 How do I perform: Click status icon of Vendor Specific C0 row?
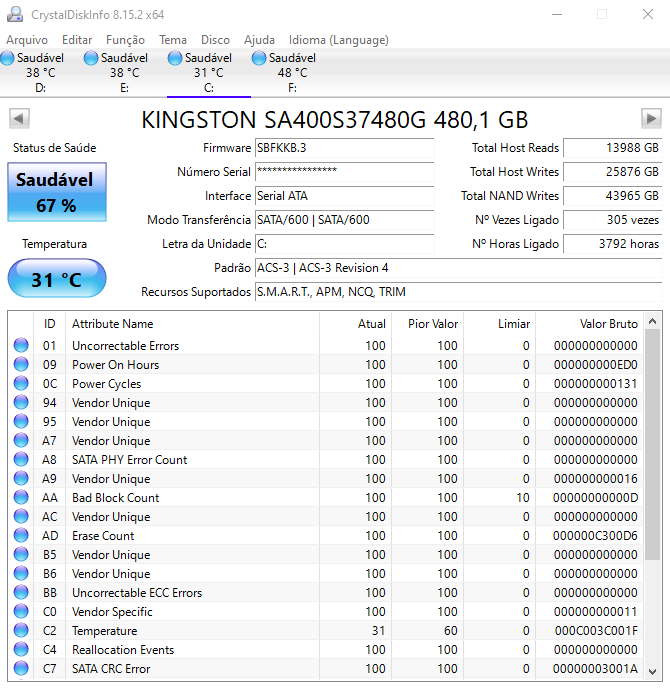(21, 611)
